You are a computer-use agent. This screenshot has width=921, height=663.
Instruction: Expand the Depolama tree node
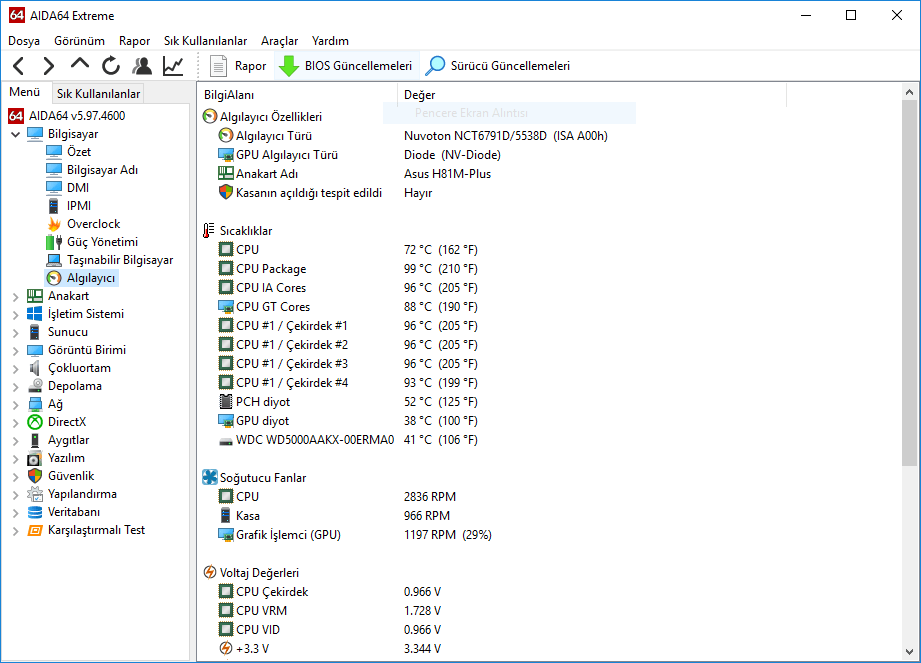point(16,386)
